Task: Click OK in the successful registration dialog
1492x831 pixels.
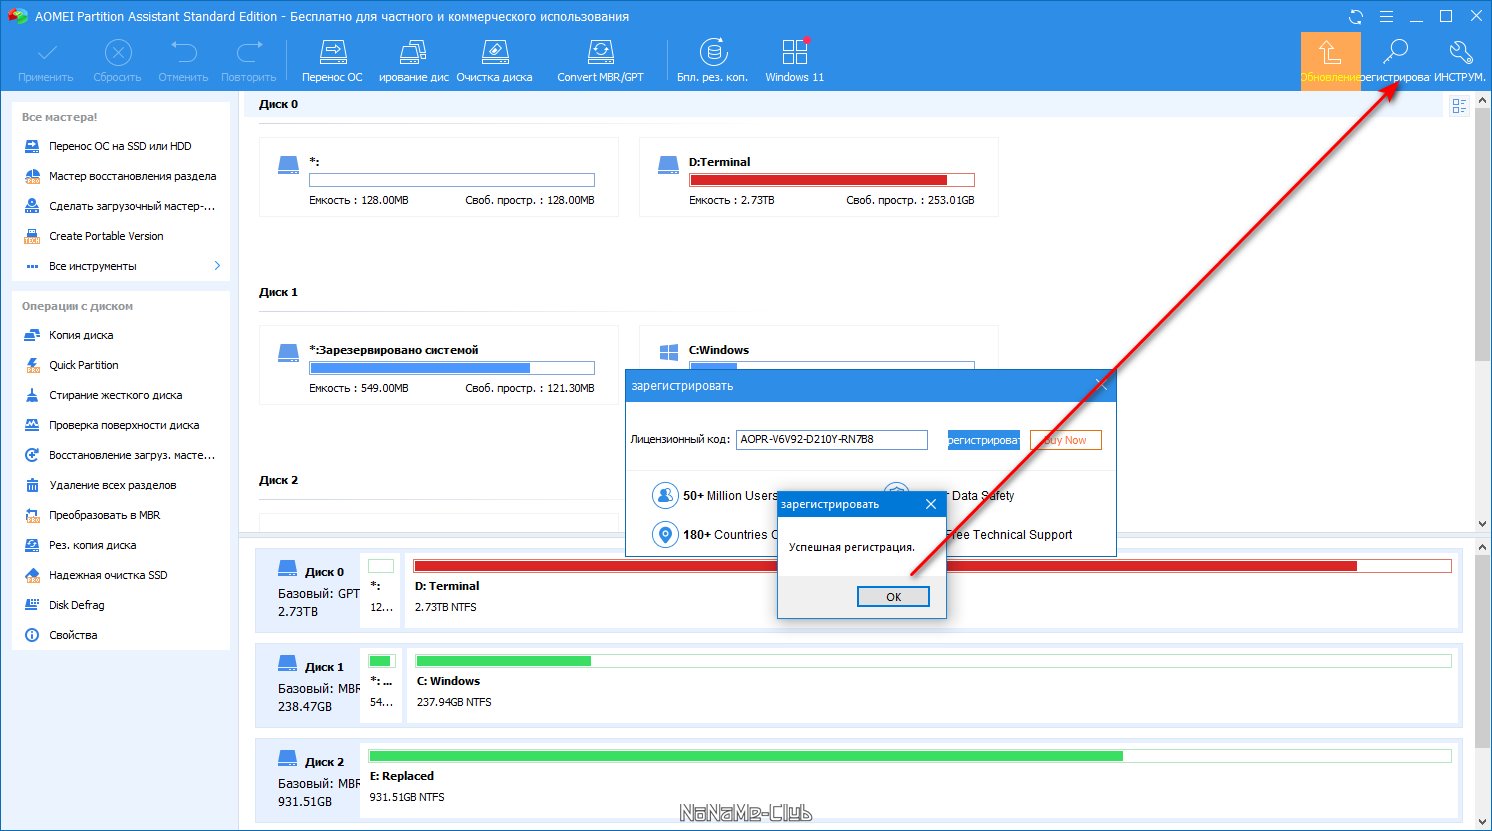Action: (x=893, y=597)
